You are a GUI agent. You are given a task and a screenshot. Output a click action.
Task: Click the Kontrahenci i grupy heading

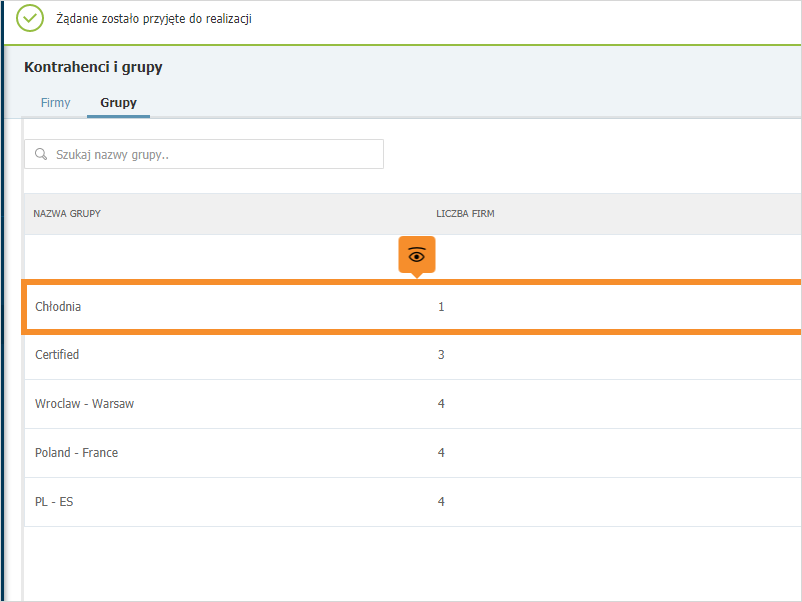click(x=93, y=67)
